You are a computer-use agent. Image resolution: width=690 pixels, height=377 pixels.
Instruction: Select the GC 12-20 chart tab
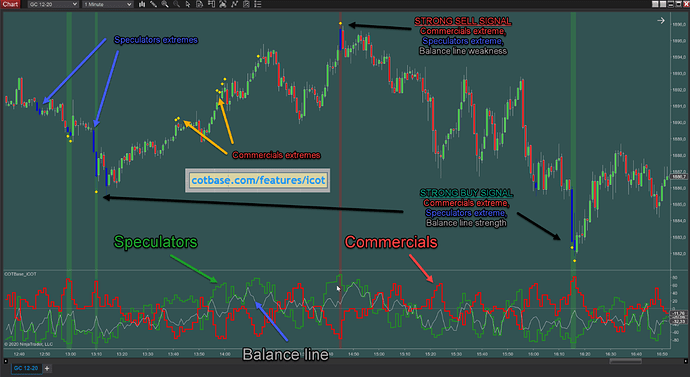(x=26, y=368)
